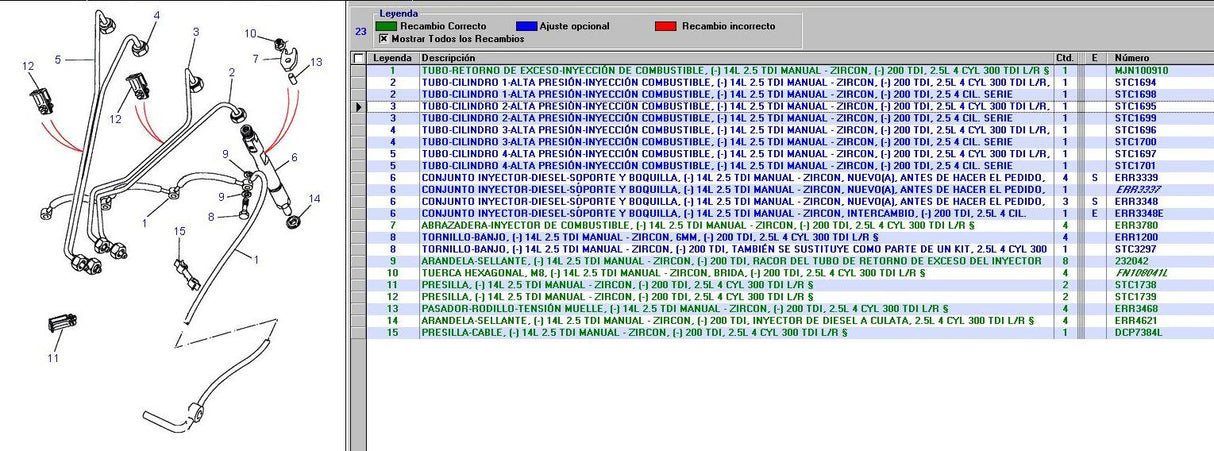Click the sealing washer drawing at callout 14
1214x451 pixels.
click(293, 219)
